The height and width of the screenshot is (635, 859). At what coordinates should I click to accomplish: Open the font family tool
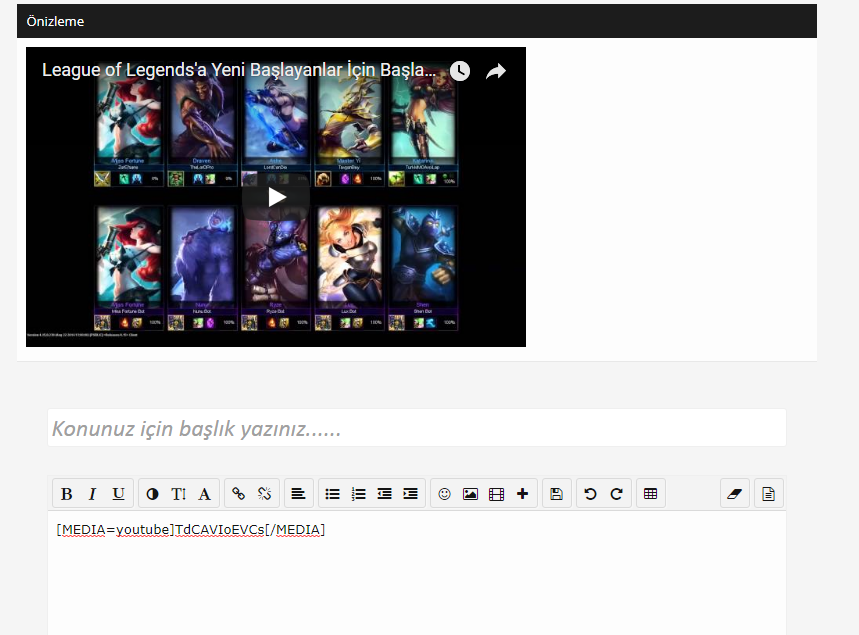click(204, 494)
